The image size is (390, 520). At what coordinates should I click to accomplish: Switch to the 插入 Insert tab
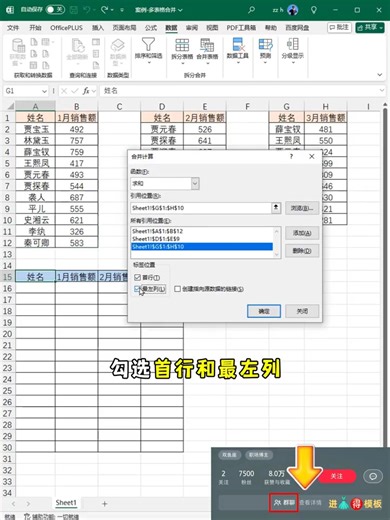pos(98,28)
